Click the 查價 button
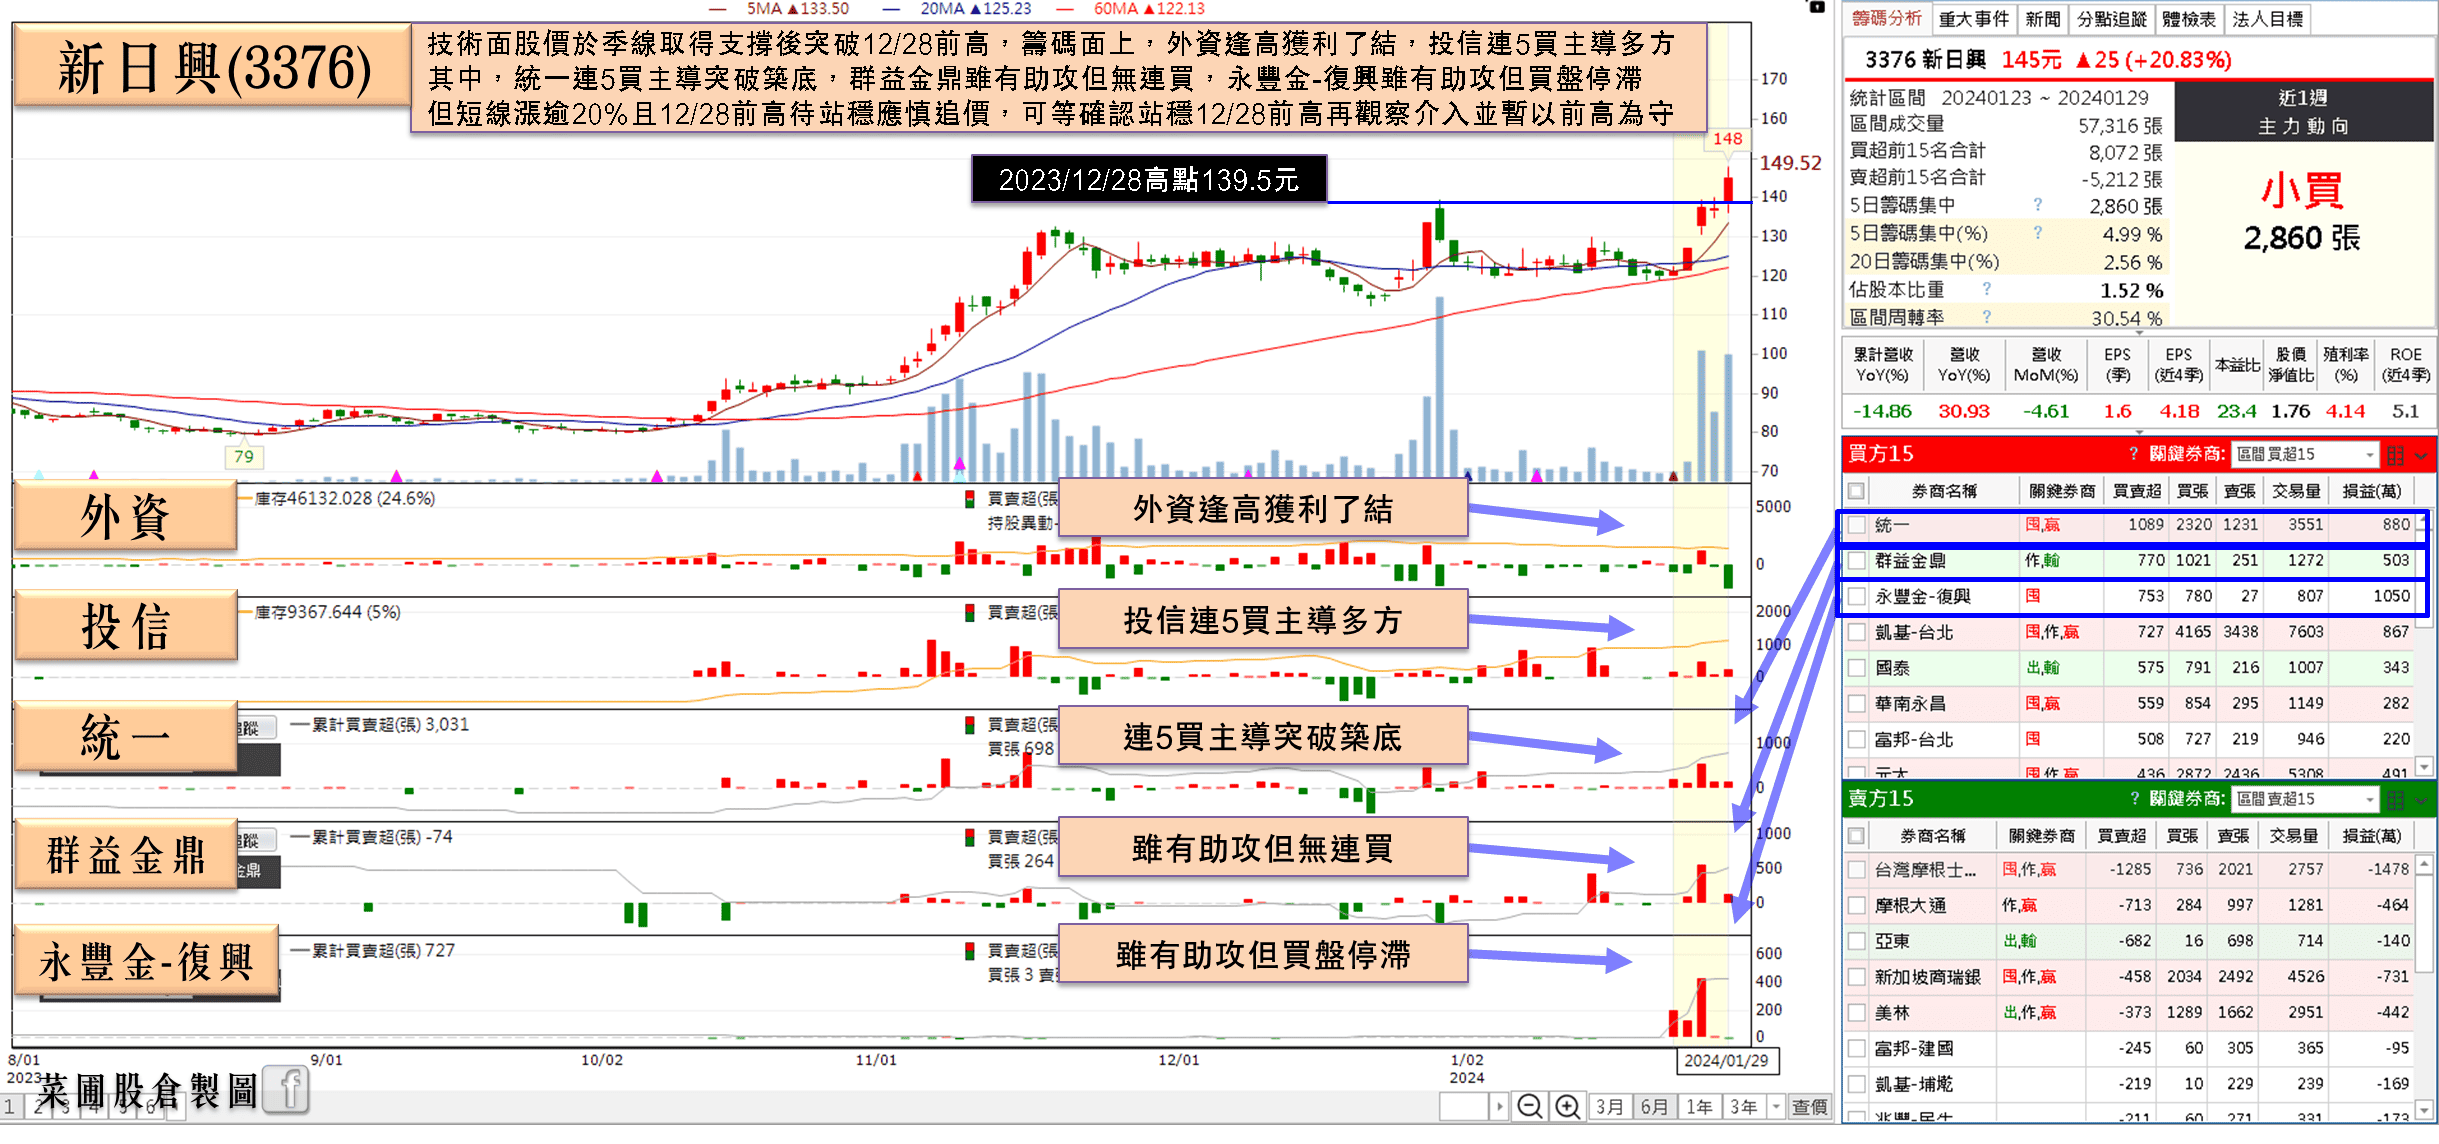This screenshot has height=1144, width=2439. (x=1809, y=1107)
